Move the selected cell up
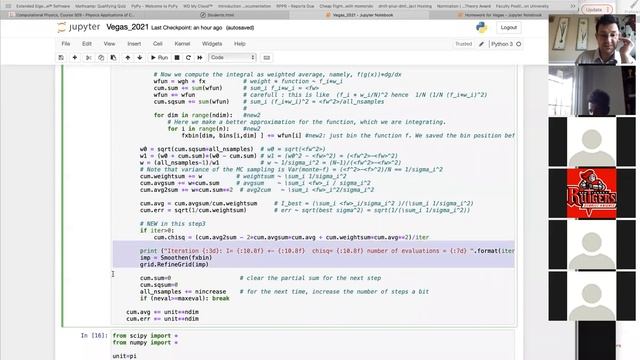 pos(128,58)
